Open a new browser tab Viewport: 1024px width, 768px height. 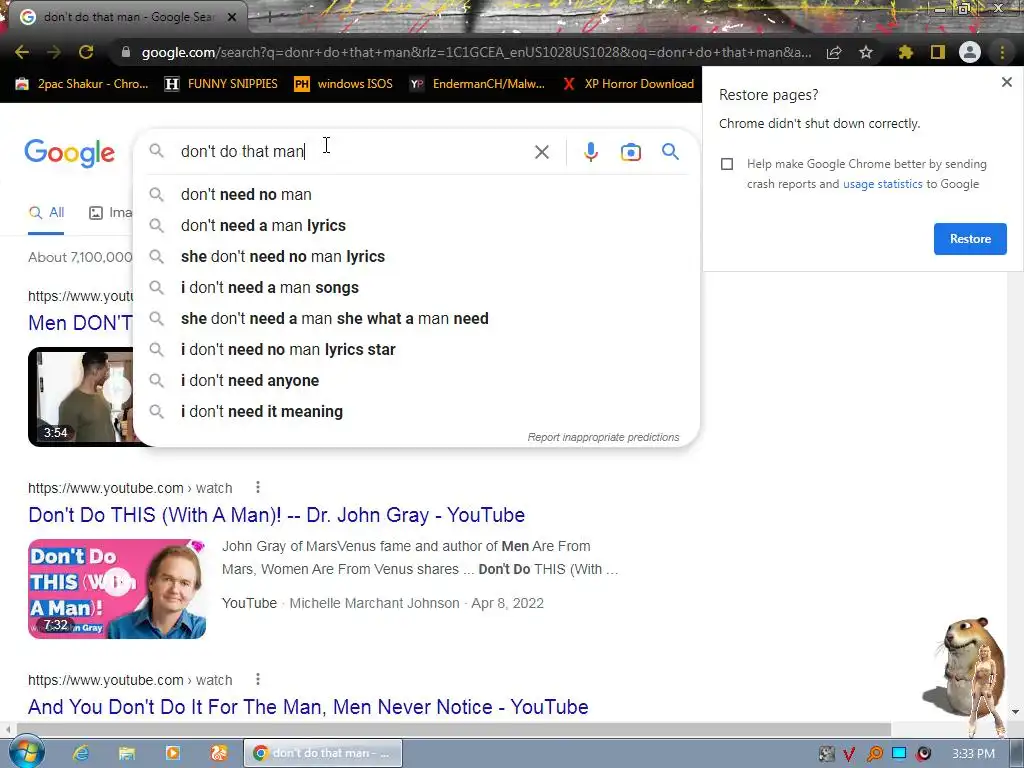[269, 18]
